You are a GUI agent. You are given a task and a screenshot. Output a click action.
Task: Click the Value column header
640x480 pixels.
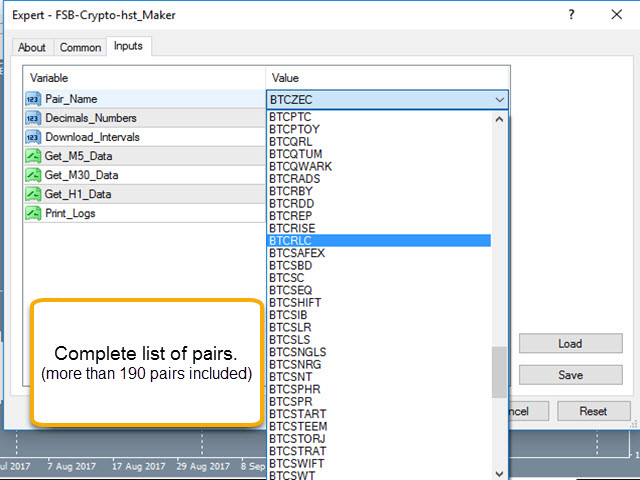388,78
